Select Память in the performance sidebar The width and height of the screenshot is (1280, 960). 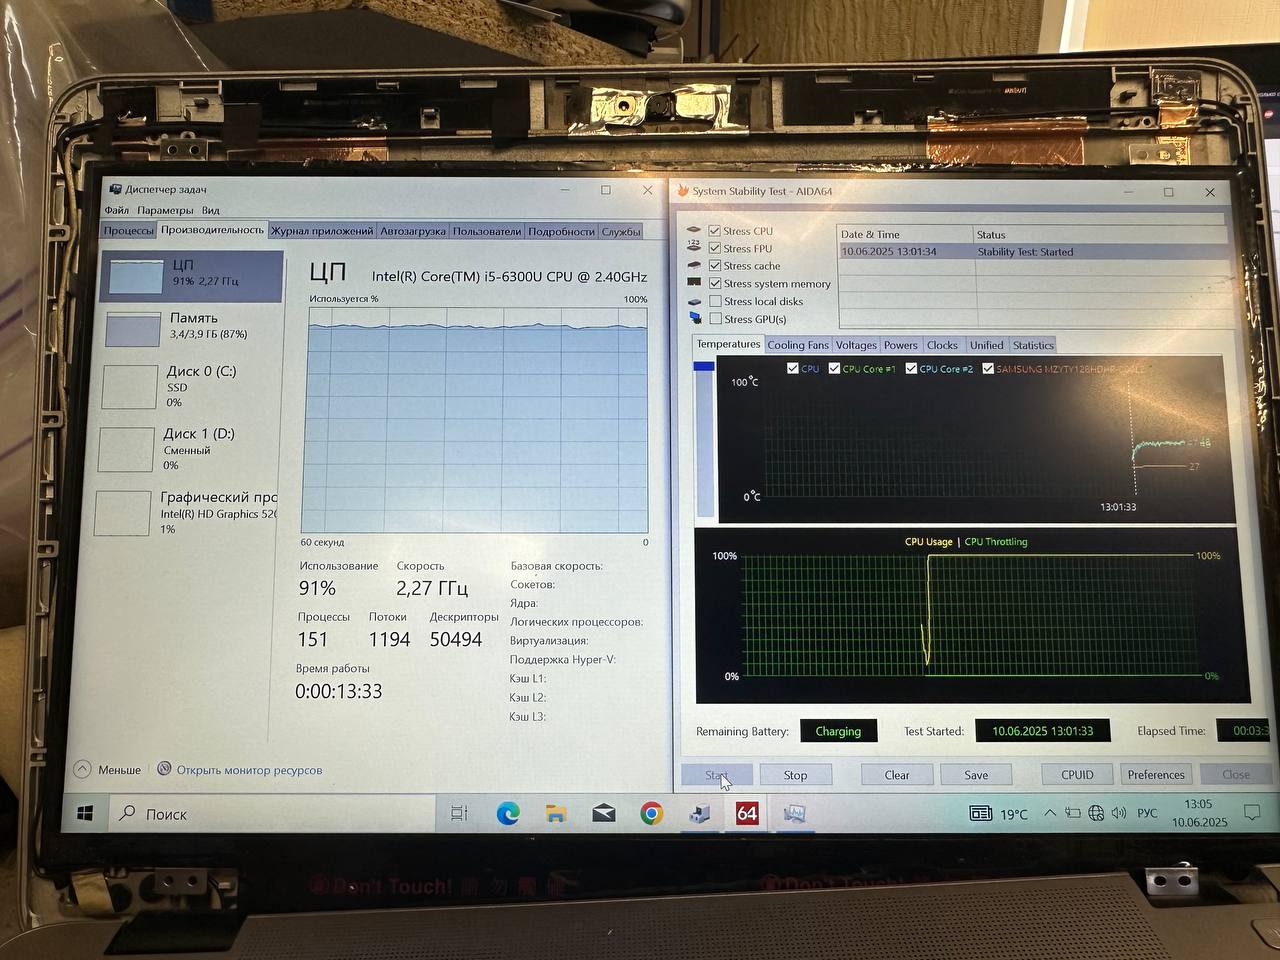pos(192,326)
